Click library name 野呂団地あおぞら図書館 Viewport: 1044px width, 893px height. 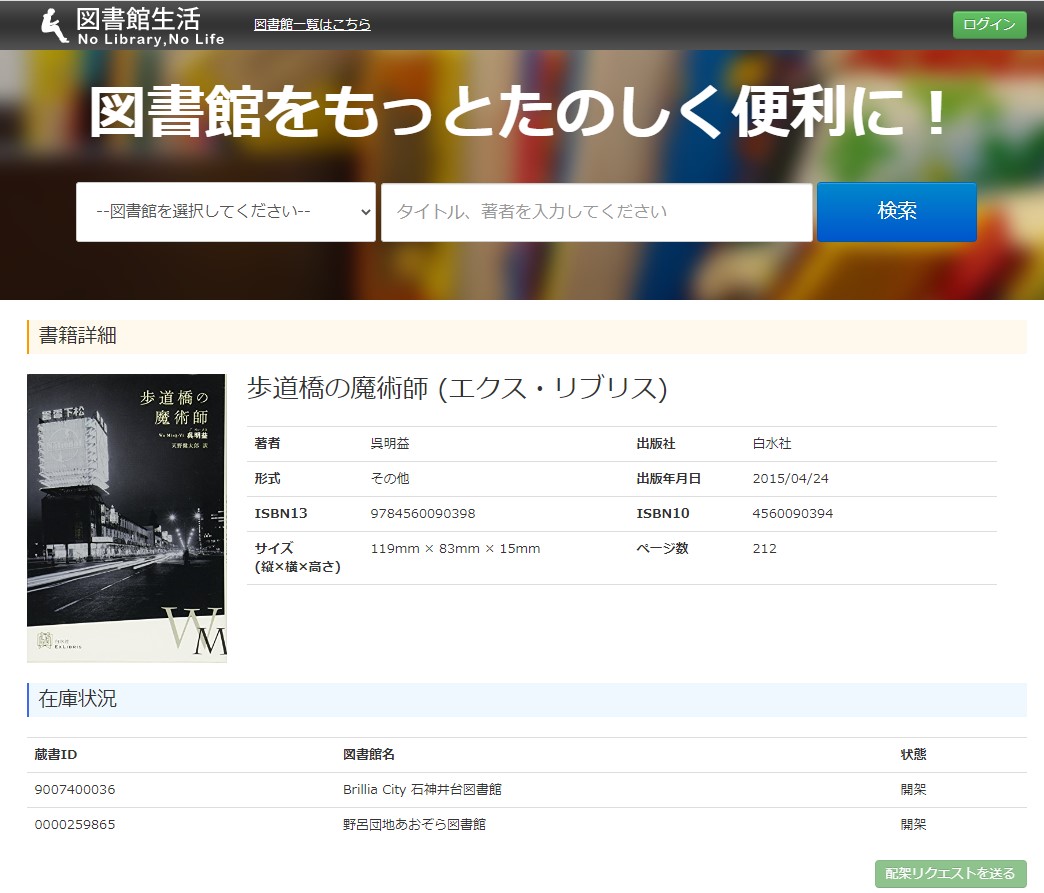pos(414,825)
